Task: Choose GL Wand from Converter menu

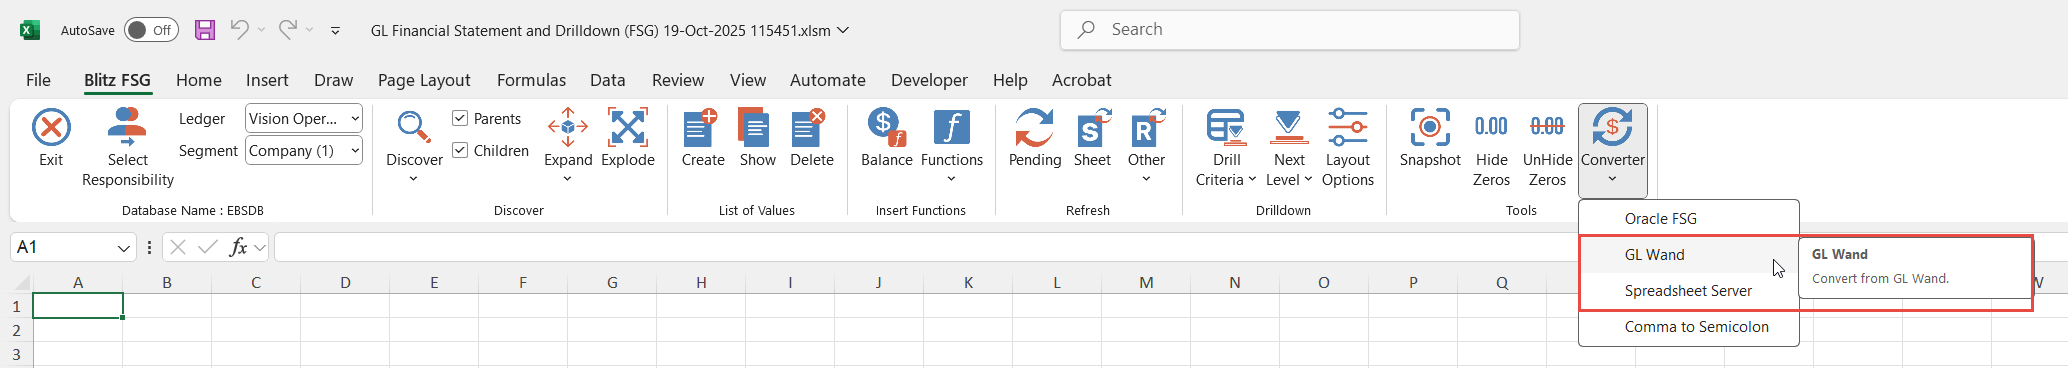Action: [1688, 255]
